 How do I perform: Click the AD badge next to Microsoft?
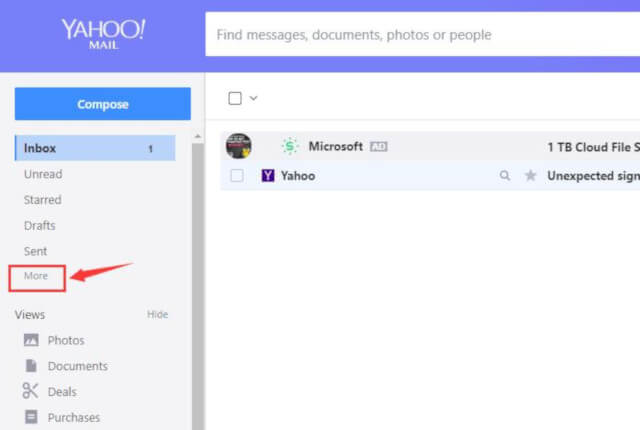[378, 146]
